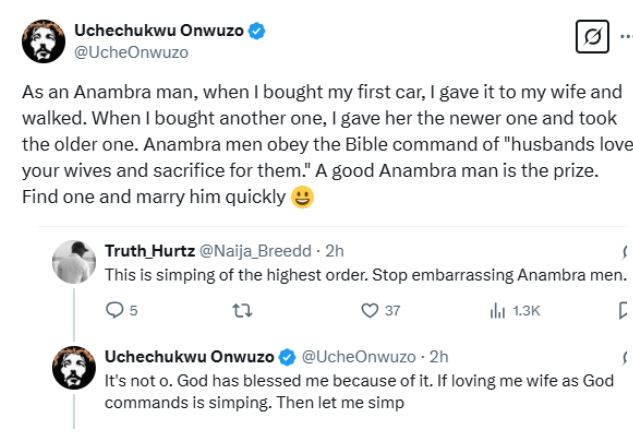Click the verified badge beside the top Uchechukwu Onwuzo name

(x=257, y=32)
